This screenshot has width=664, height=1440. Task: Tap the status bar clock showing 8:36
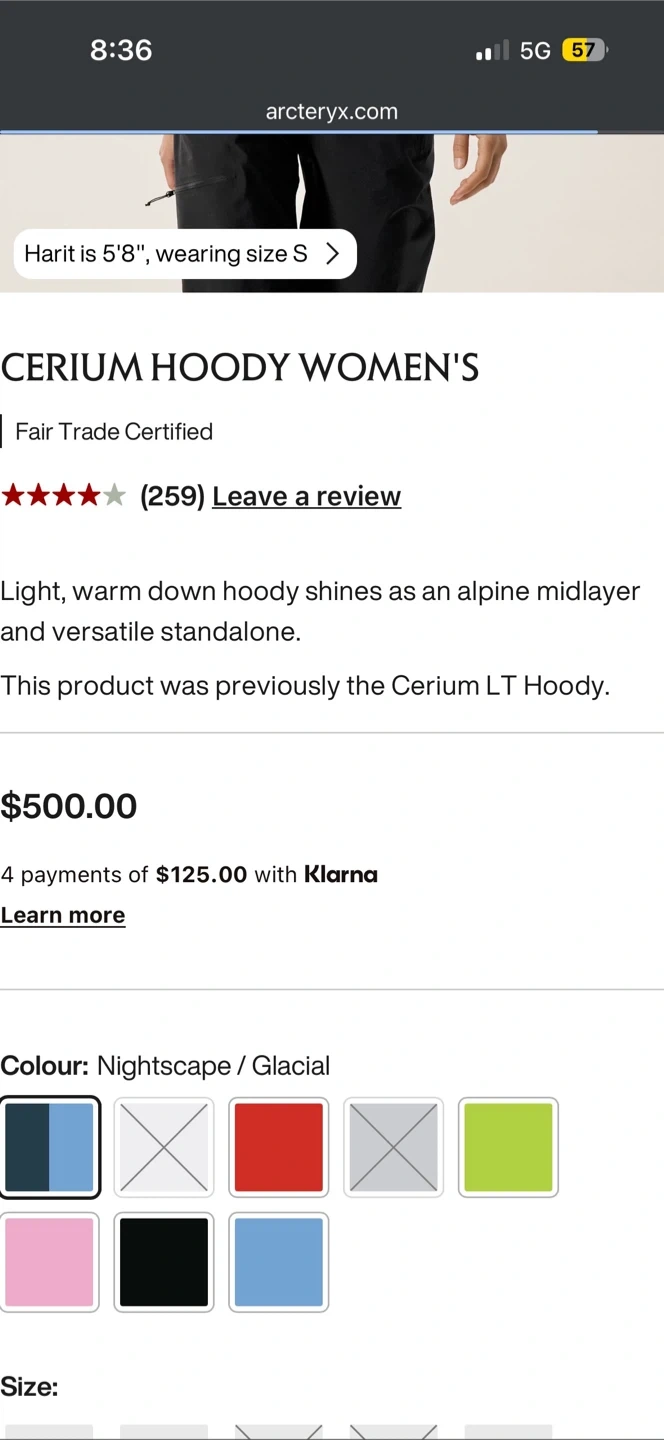click(x=121, y=50)
